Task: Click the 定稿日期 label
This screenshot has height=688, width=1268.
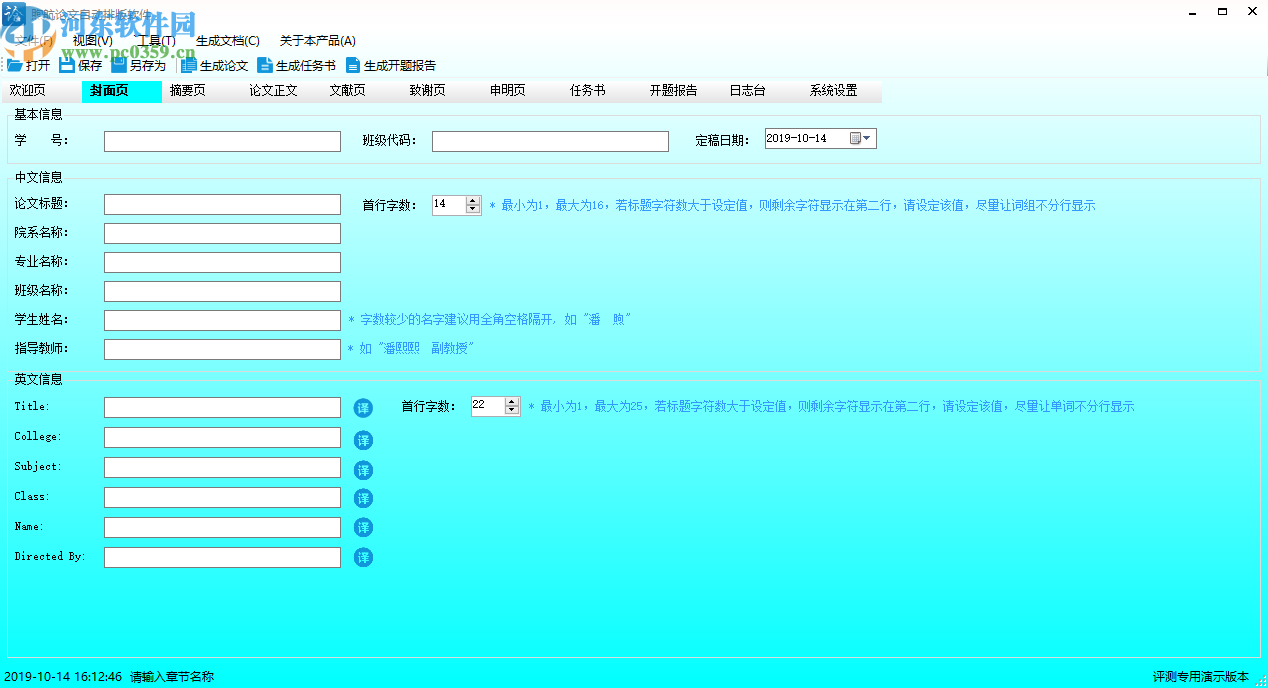Action: tap(722, 141)
